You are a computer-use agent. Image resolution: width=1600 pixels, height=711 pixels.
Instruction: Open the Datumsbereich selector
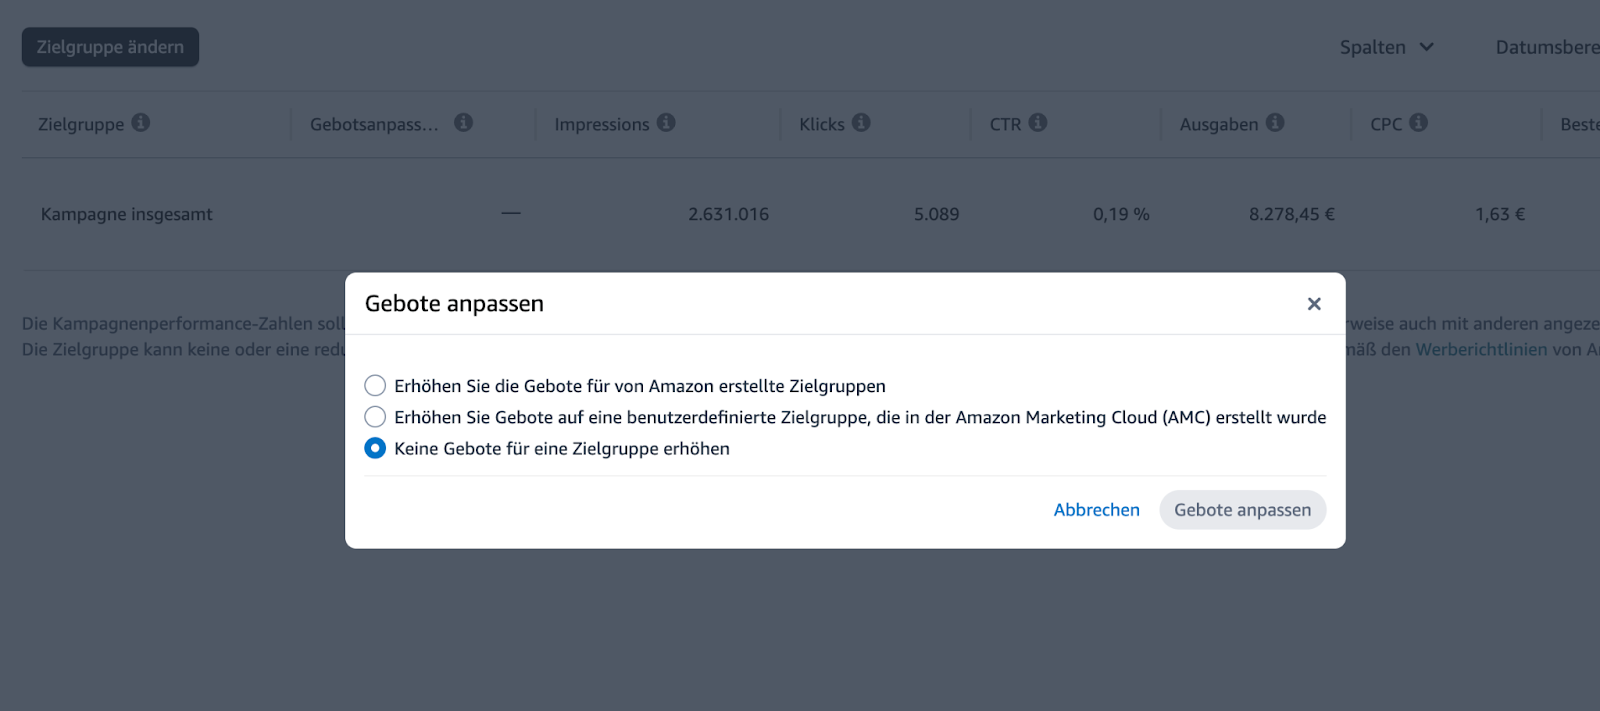coord(1547,47)
